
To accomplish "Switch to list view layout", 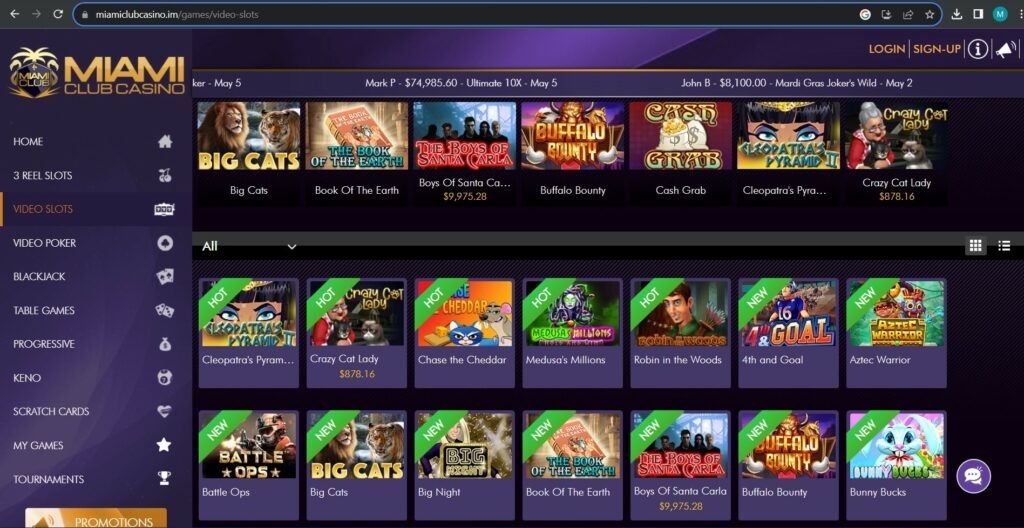I will pyautogui.click(x=1004, y=246).
